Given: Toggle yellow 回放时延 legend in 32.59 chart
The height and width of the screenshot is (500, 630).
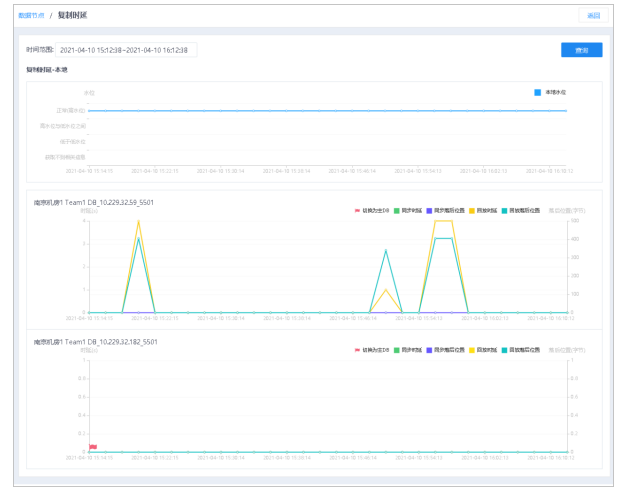Looking at the screenshot, I should pos(483,211).
